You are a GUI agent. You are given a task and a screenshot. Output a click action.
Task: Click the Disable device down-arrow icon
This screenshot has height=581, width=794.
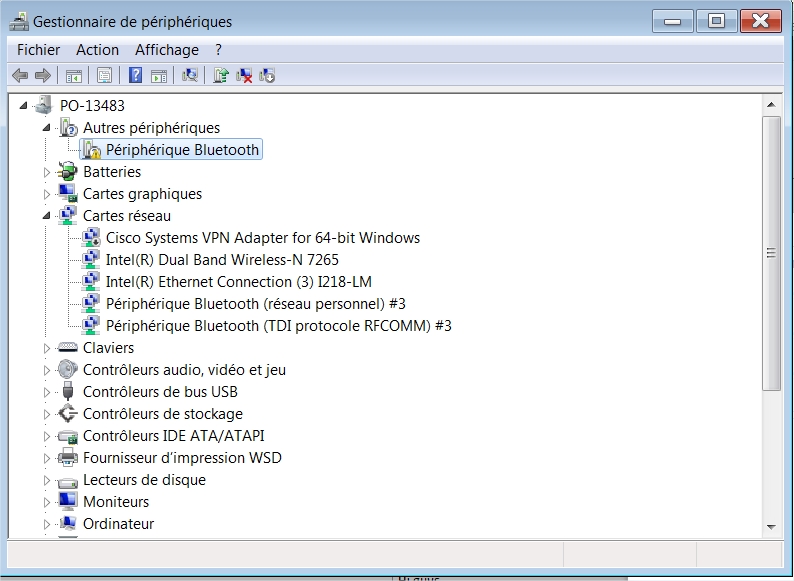(267, 76)
